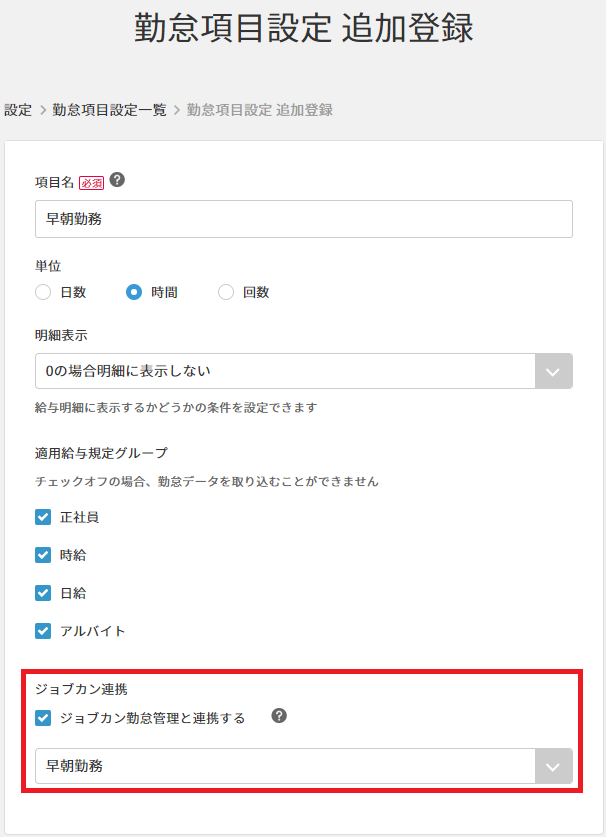Select the 回数 unit radio button
Viewport: 606px width, 837px height.
[226, 292]
